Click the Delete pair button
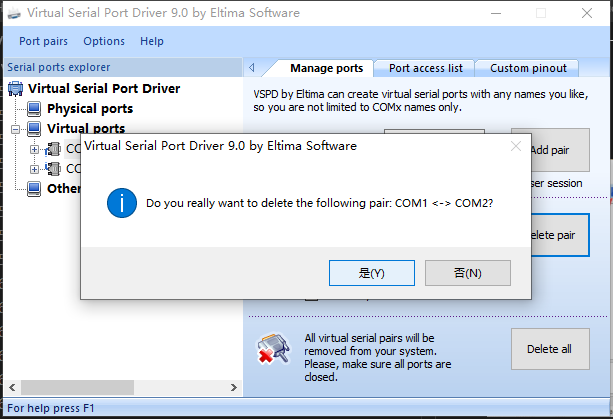Image resolution: width=613 pixels, height=419 pixels. pos(560,235)
